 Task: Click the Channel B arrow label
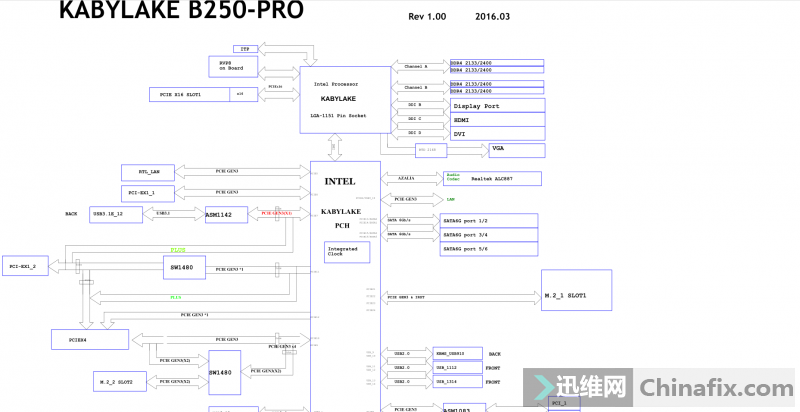416,87
